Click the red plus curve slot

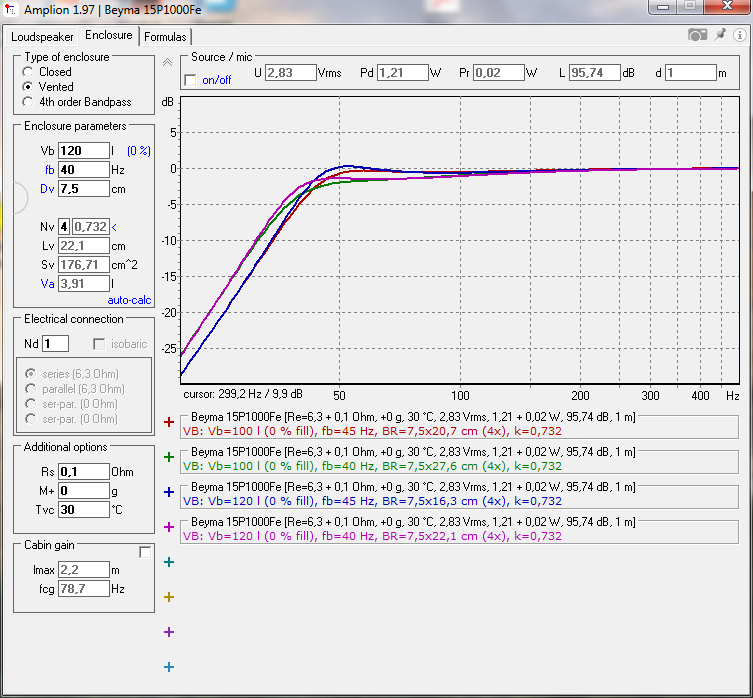click(169, 422)
